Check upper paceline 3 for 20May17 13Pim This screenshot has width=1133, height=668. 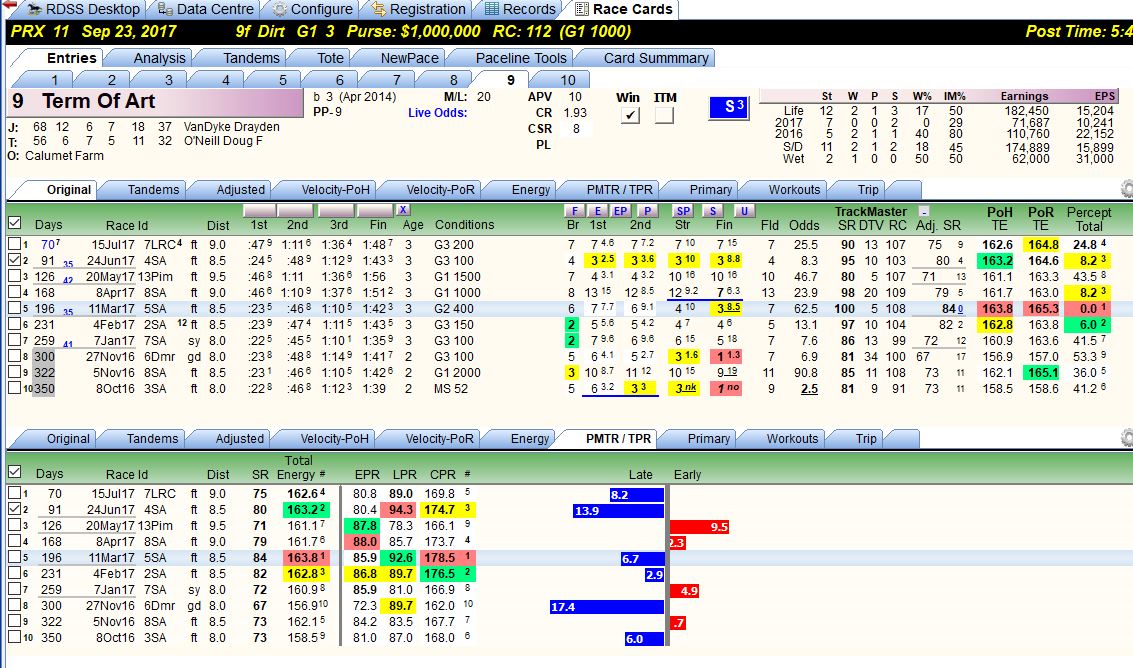[x=14, y=276]
